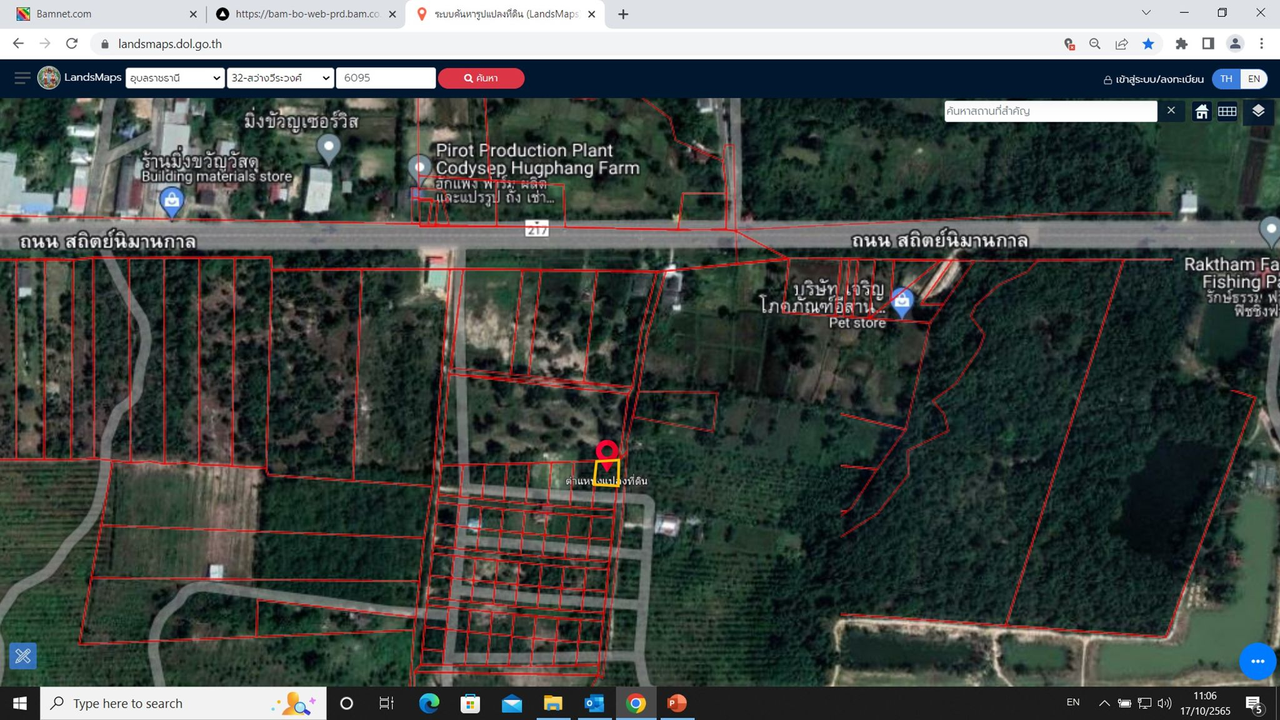Click the red ค้นหา search button
The width and height of the screenshot is (1280, 720).
[x=481, y=78]
